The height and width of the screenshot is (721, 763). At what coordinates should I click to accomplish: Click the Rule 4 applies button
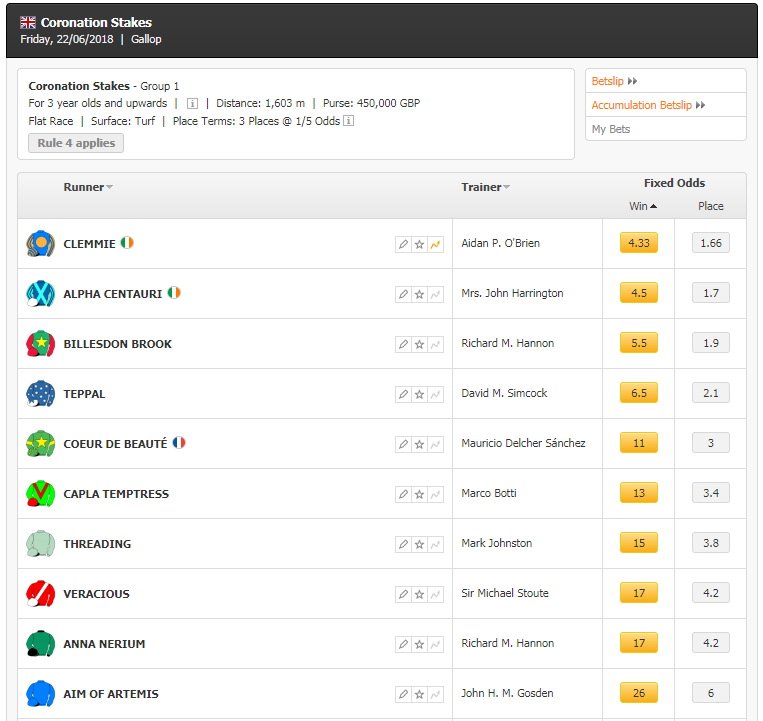(x=76, y=143)
